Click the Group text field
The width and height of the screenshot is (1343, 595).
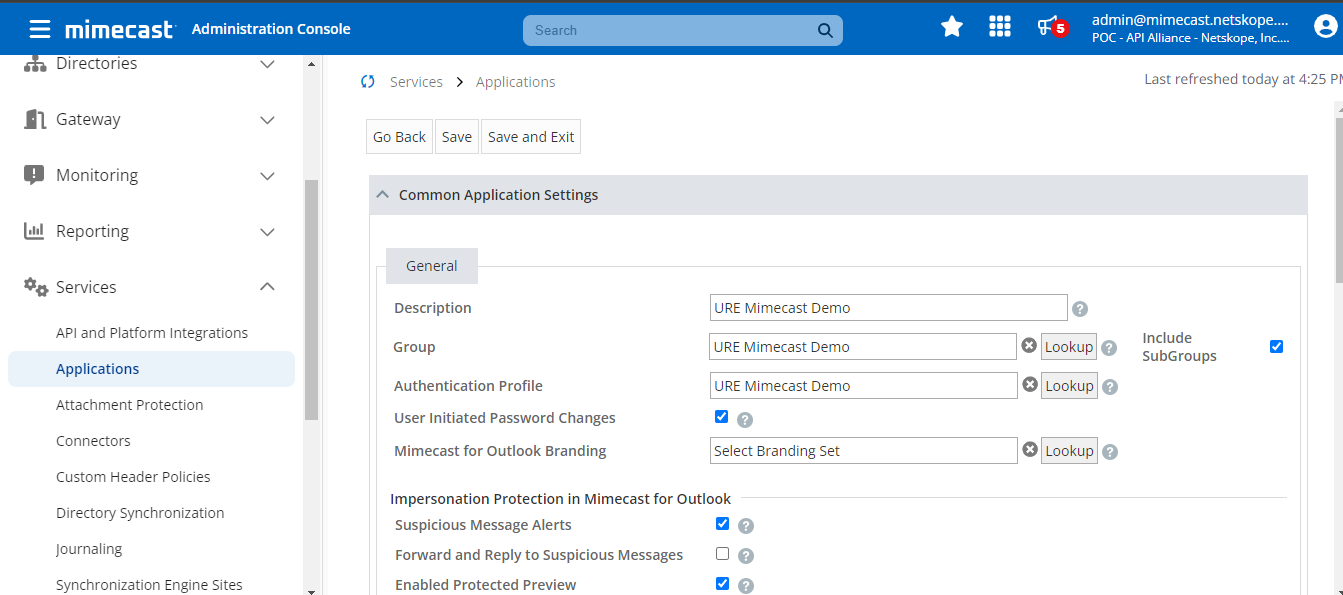pos(863,347)
